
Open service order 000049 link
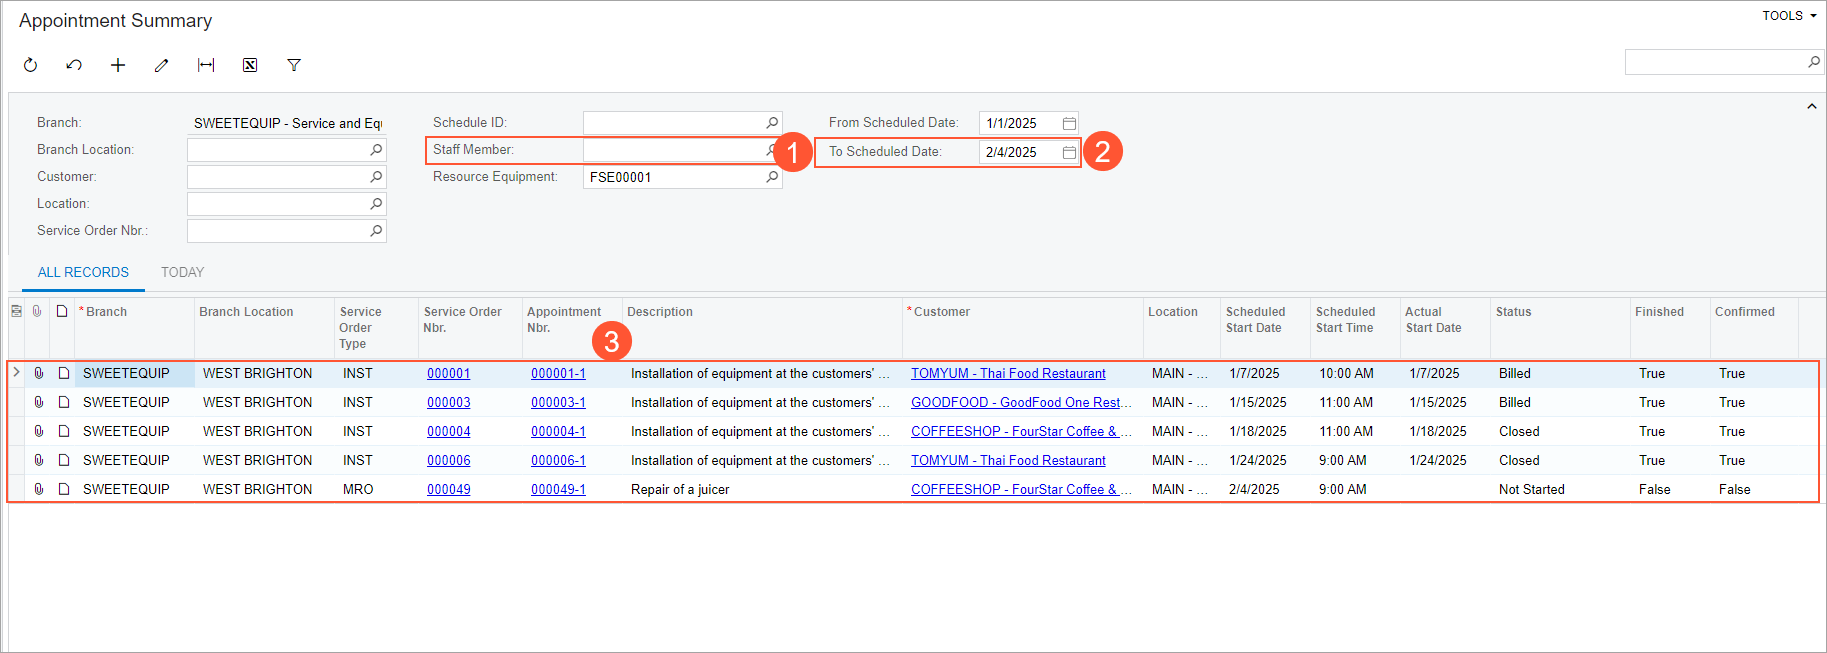448,489
